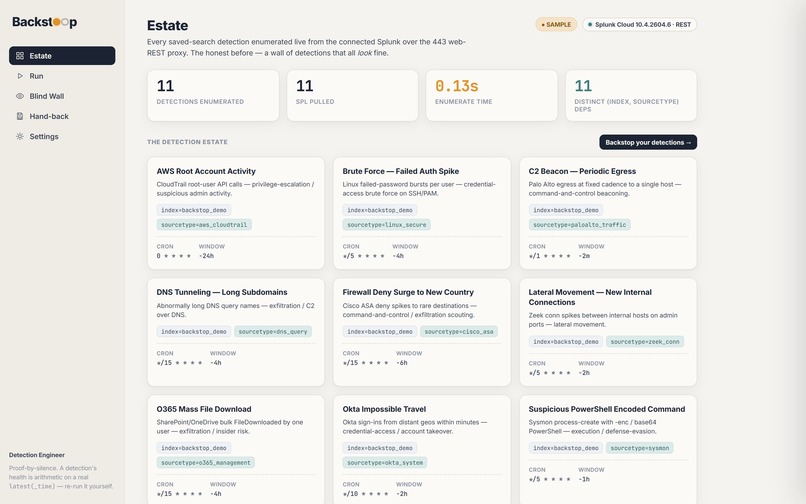Viewport: 806px width, 504px height.
Task: Click index=backstop_demo tag on C2 Beacon card
Action: click(566, 210)
